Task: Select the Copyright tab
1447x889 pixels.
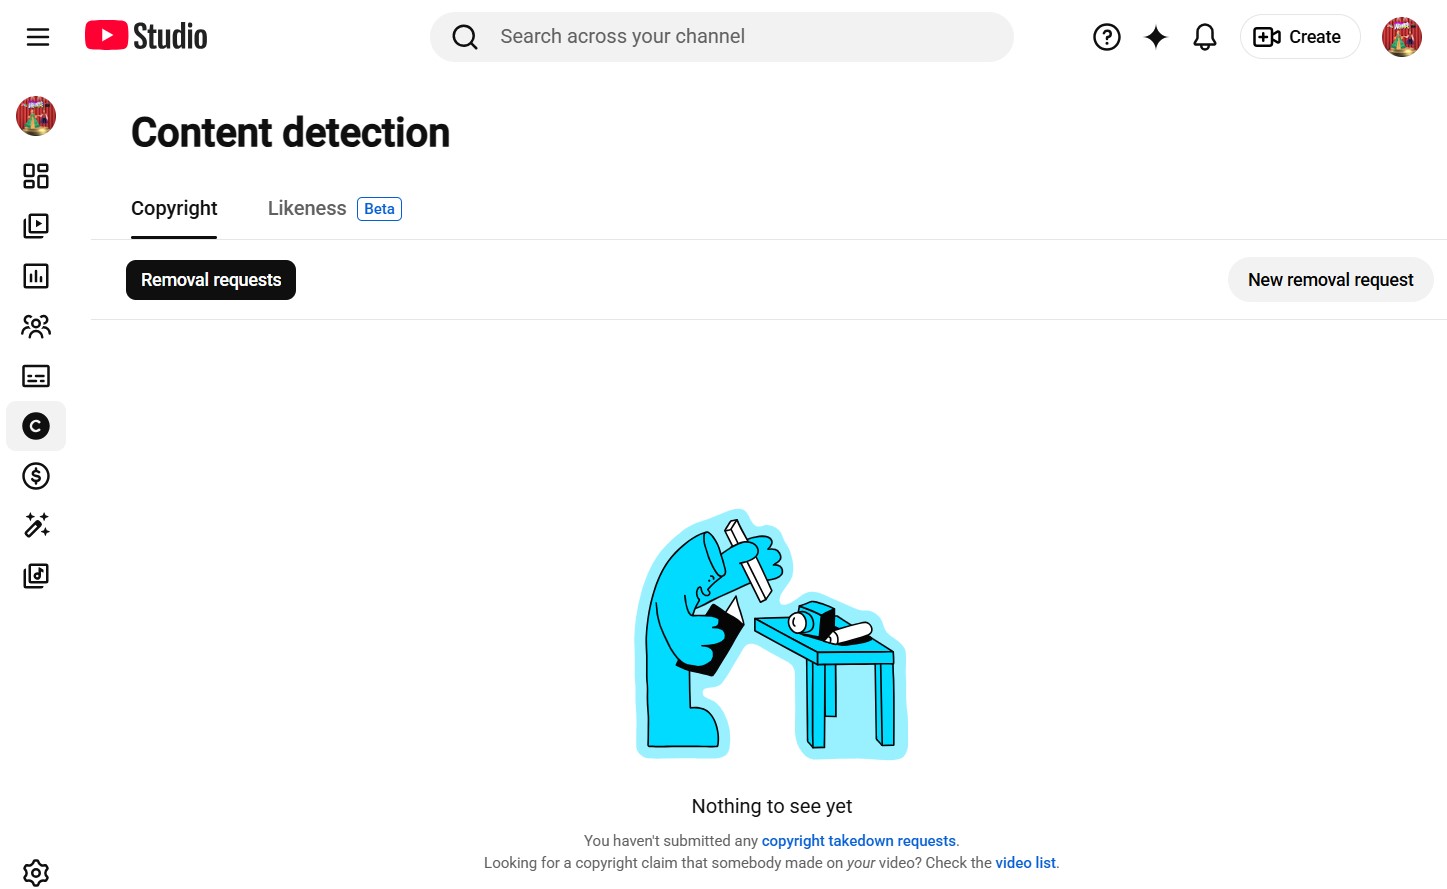Action: pyautogui.click(x=174, y=208)
